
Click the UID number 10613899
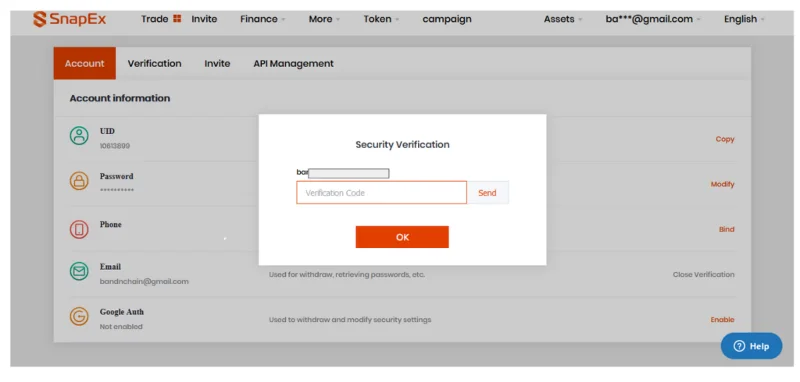[115, 146]
